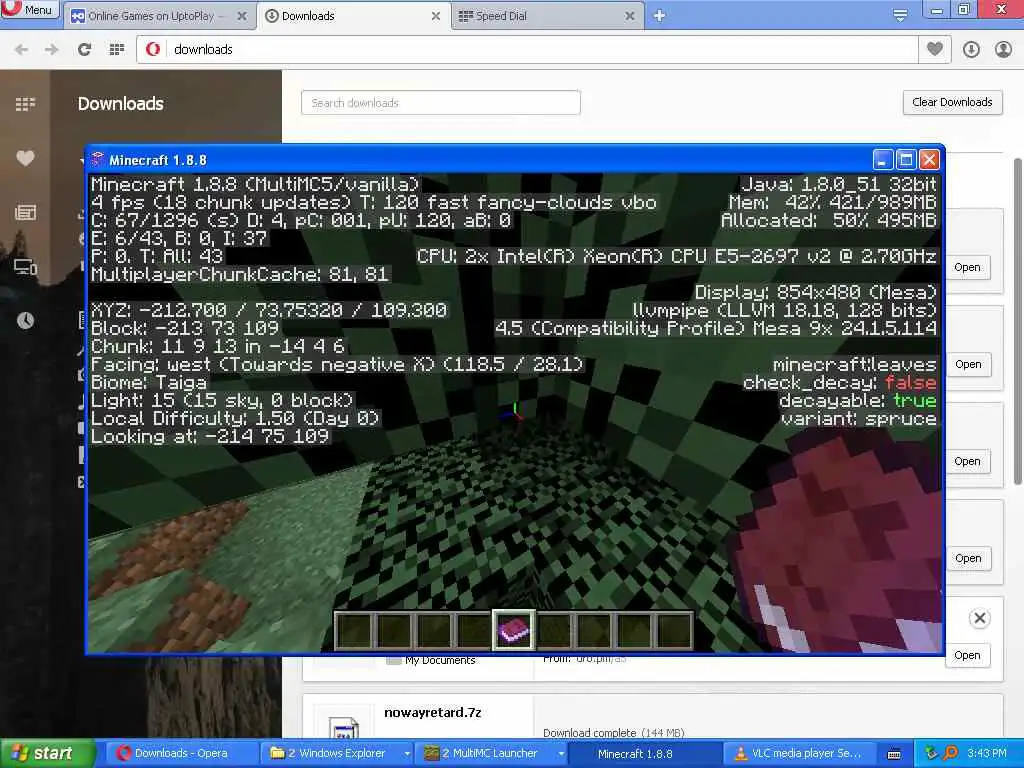Image resolution: width=1024 pixels, height=768 pixels.
Task: Maximize the Minecraft 1.8.8 window
Action: tap(906, 160)
